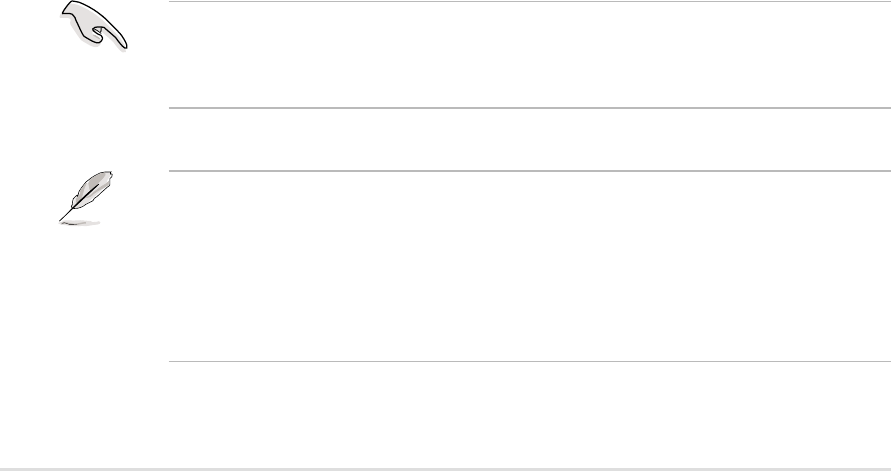
Task: Click the top rule beside the feather icon
Action: click(528, 170)
